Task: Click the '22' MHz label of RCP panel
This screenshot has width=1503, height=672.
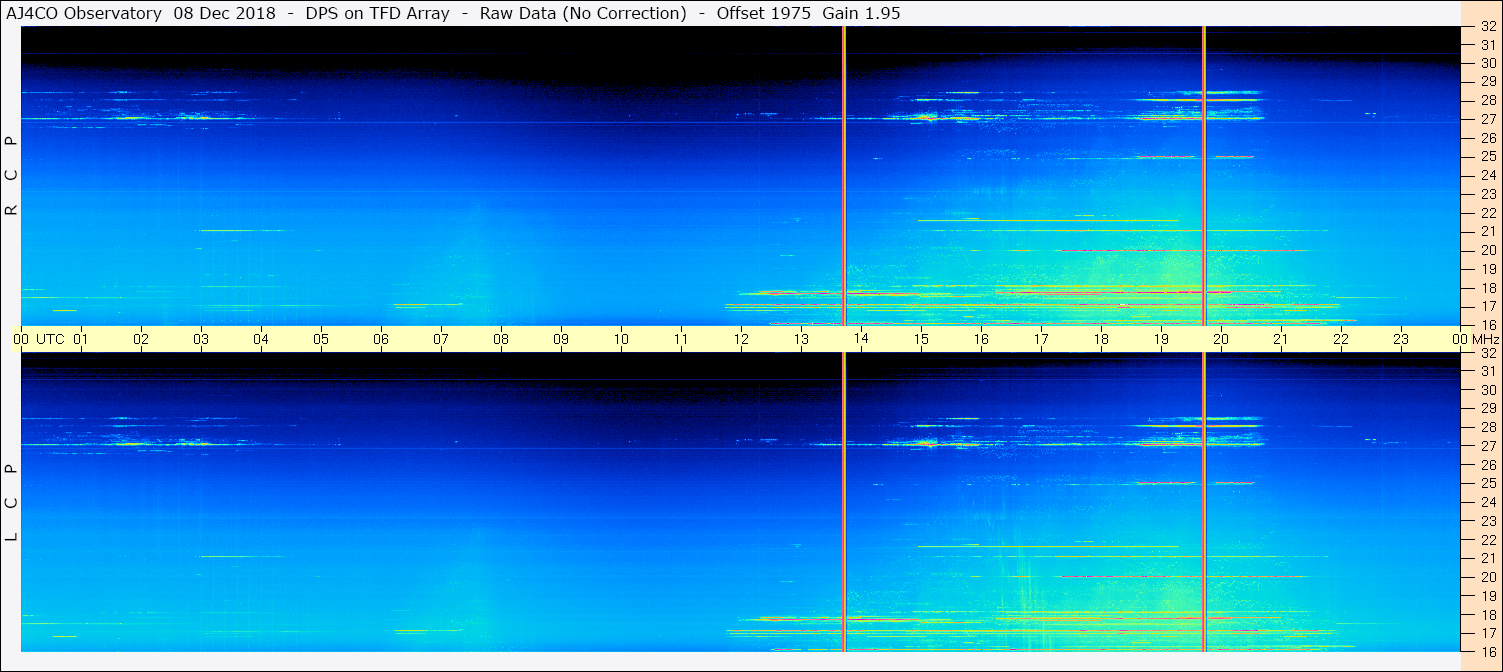Action: (x=1489, y=213)
